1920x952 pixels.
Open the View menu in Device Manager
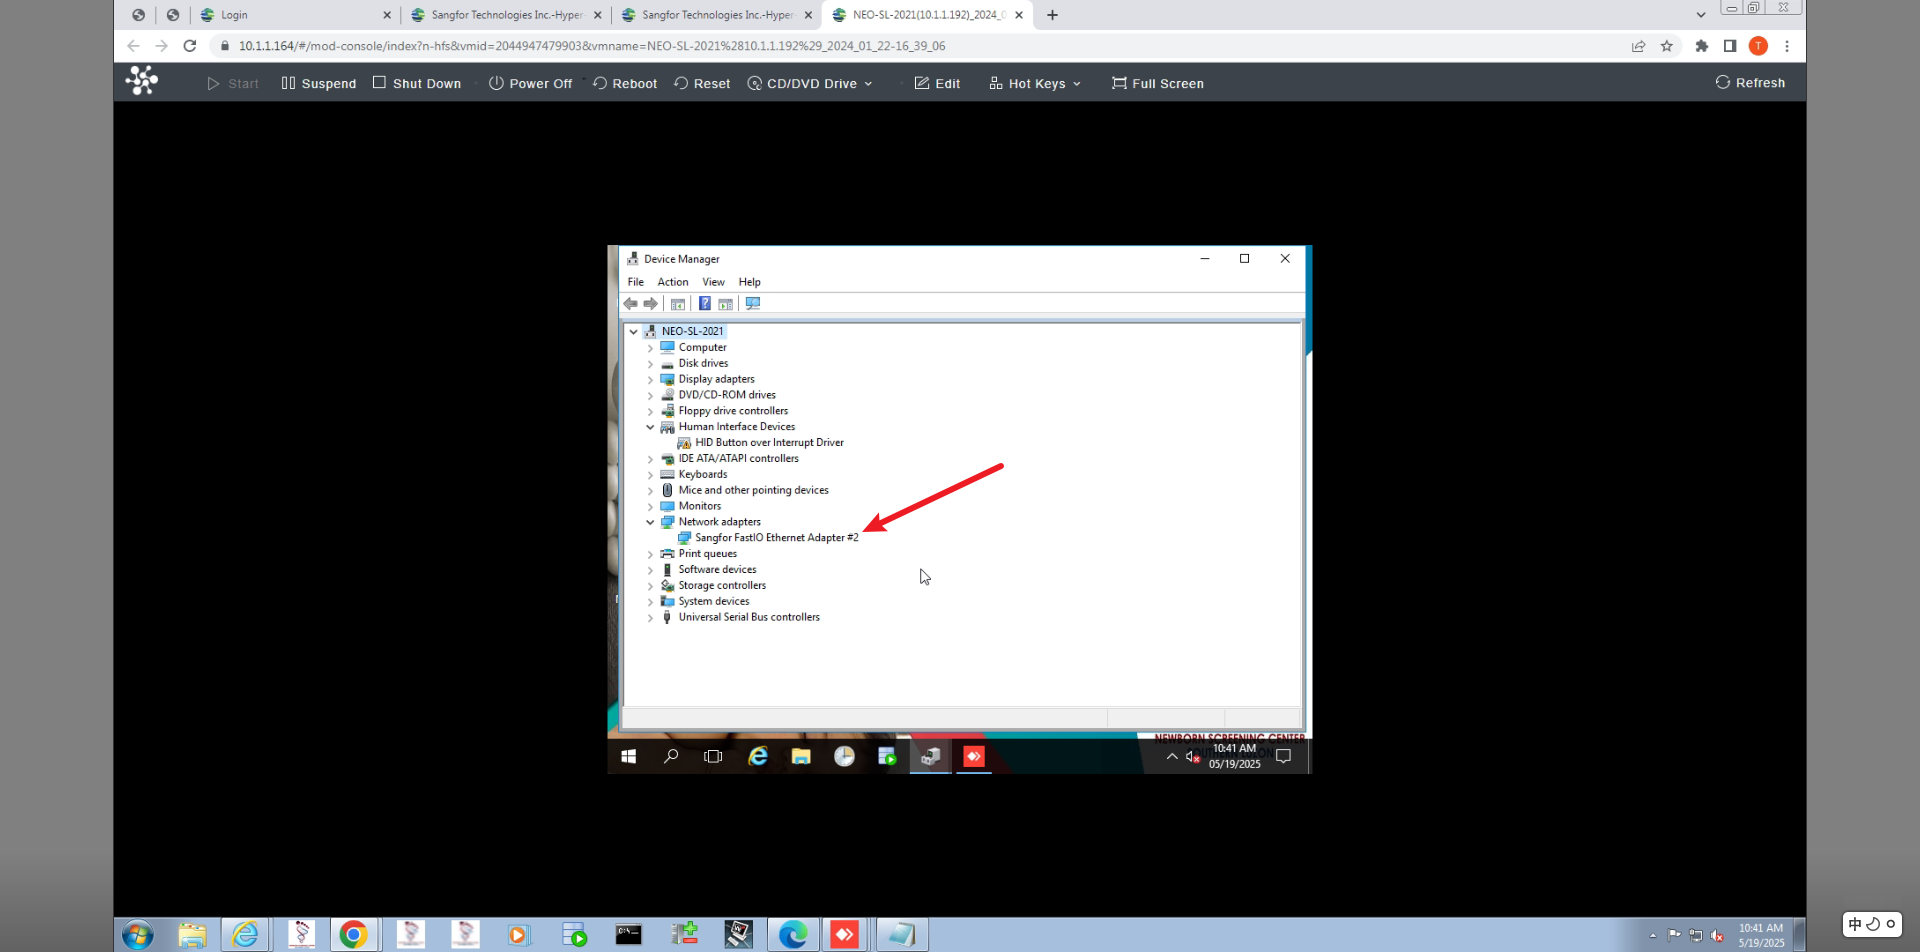[x=713, y=282]
